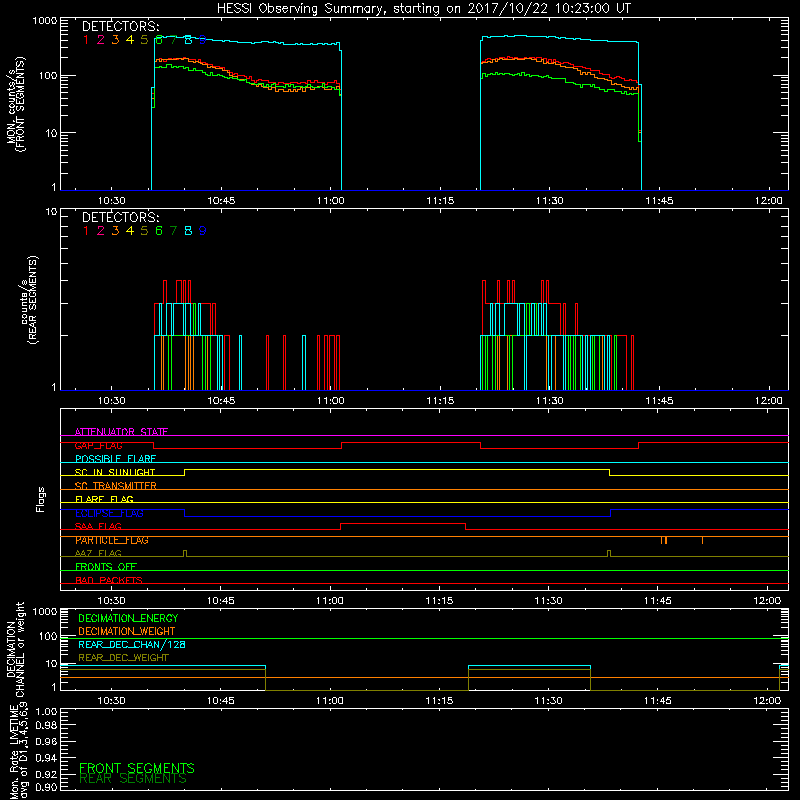Click the first PARTICLE_FLAG spike after 11:45

click(x=662, y=540)
